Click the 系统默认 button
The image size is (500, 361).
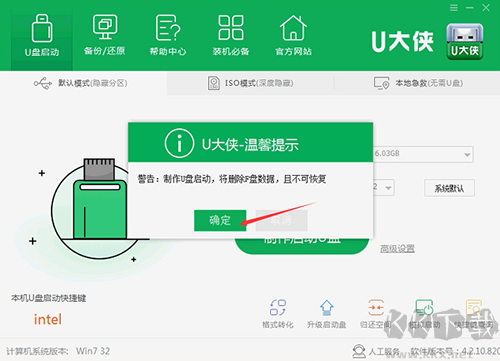coord(449,188)
